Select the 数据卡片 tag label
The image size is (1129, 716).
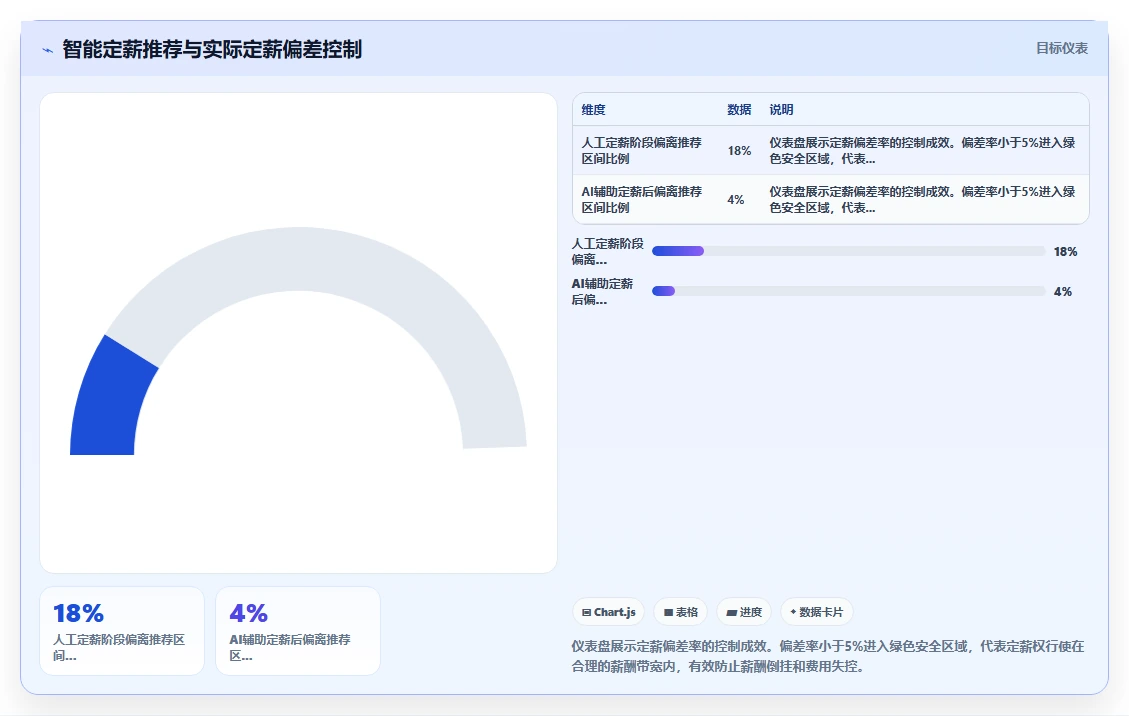(821, 612)
